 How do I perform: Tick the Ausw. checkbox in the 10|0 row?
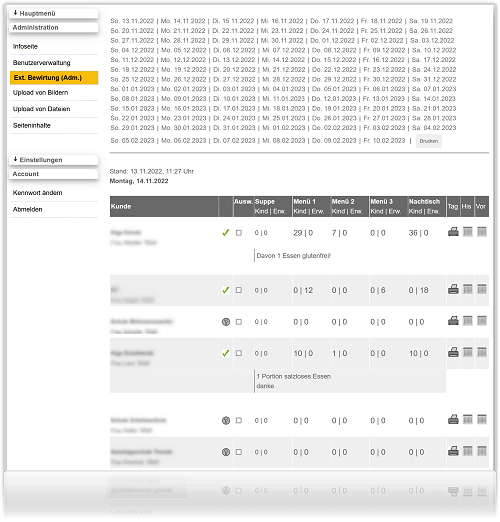(239, 353)
